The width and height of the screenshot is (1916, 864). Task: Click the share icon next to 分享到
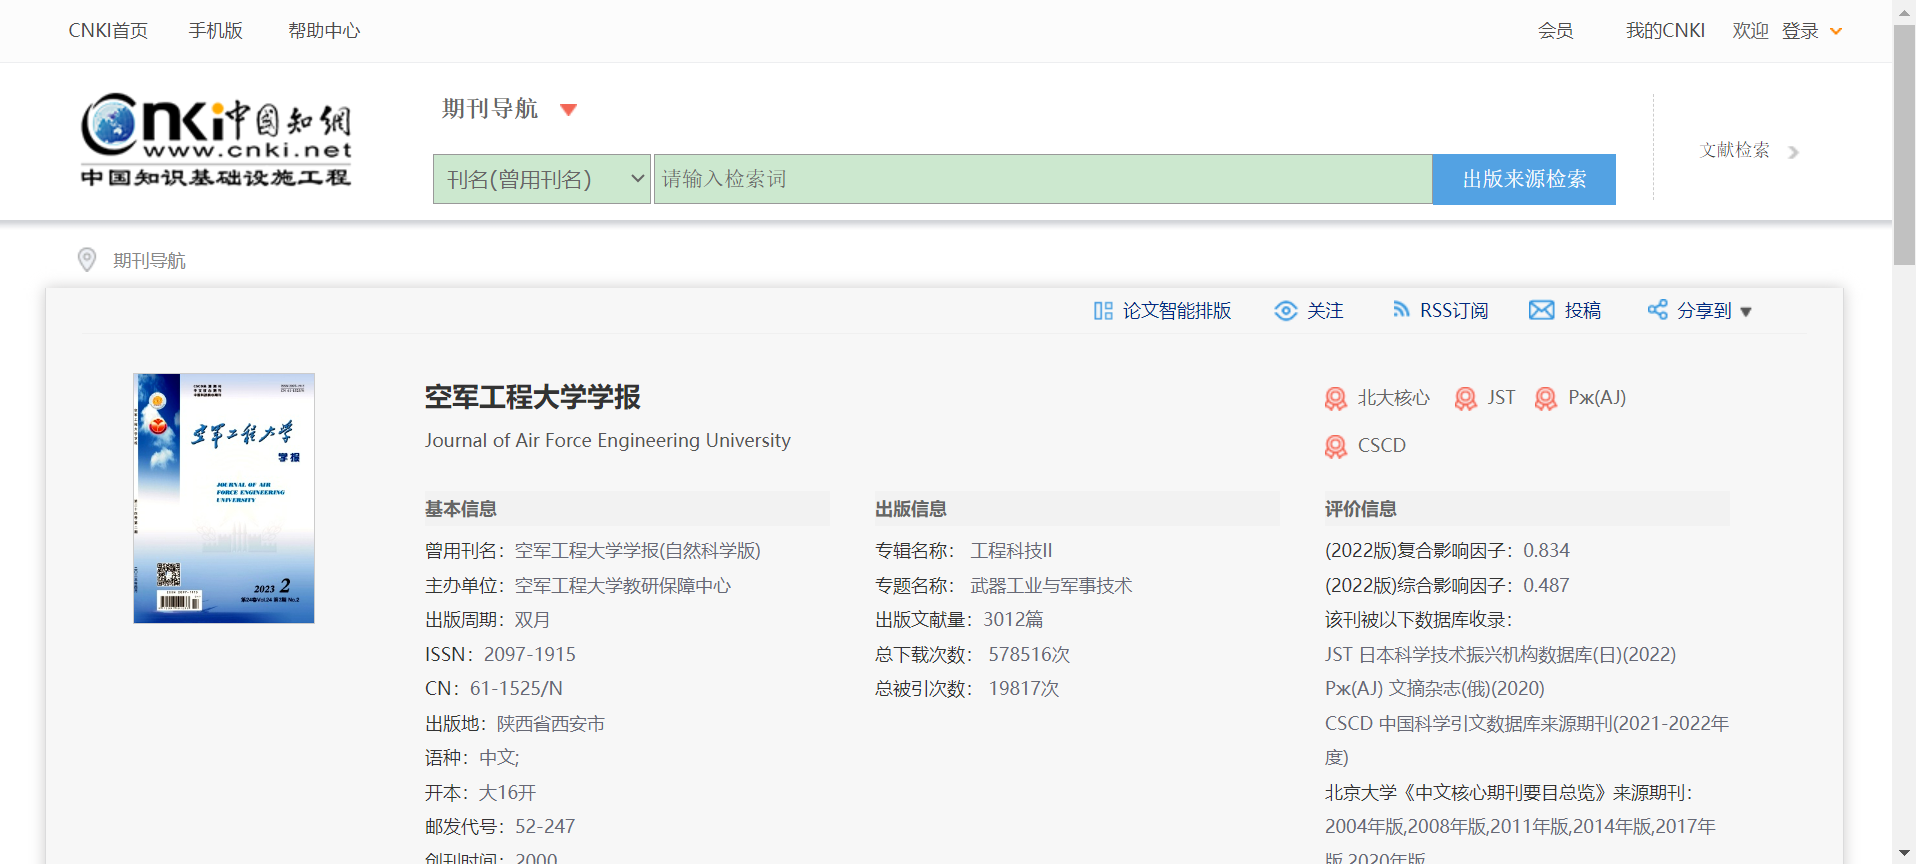(x=1657, y=310)
